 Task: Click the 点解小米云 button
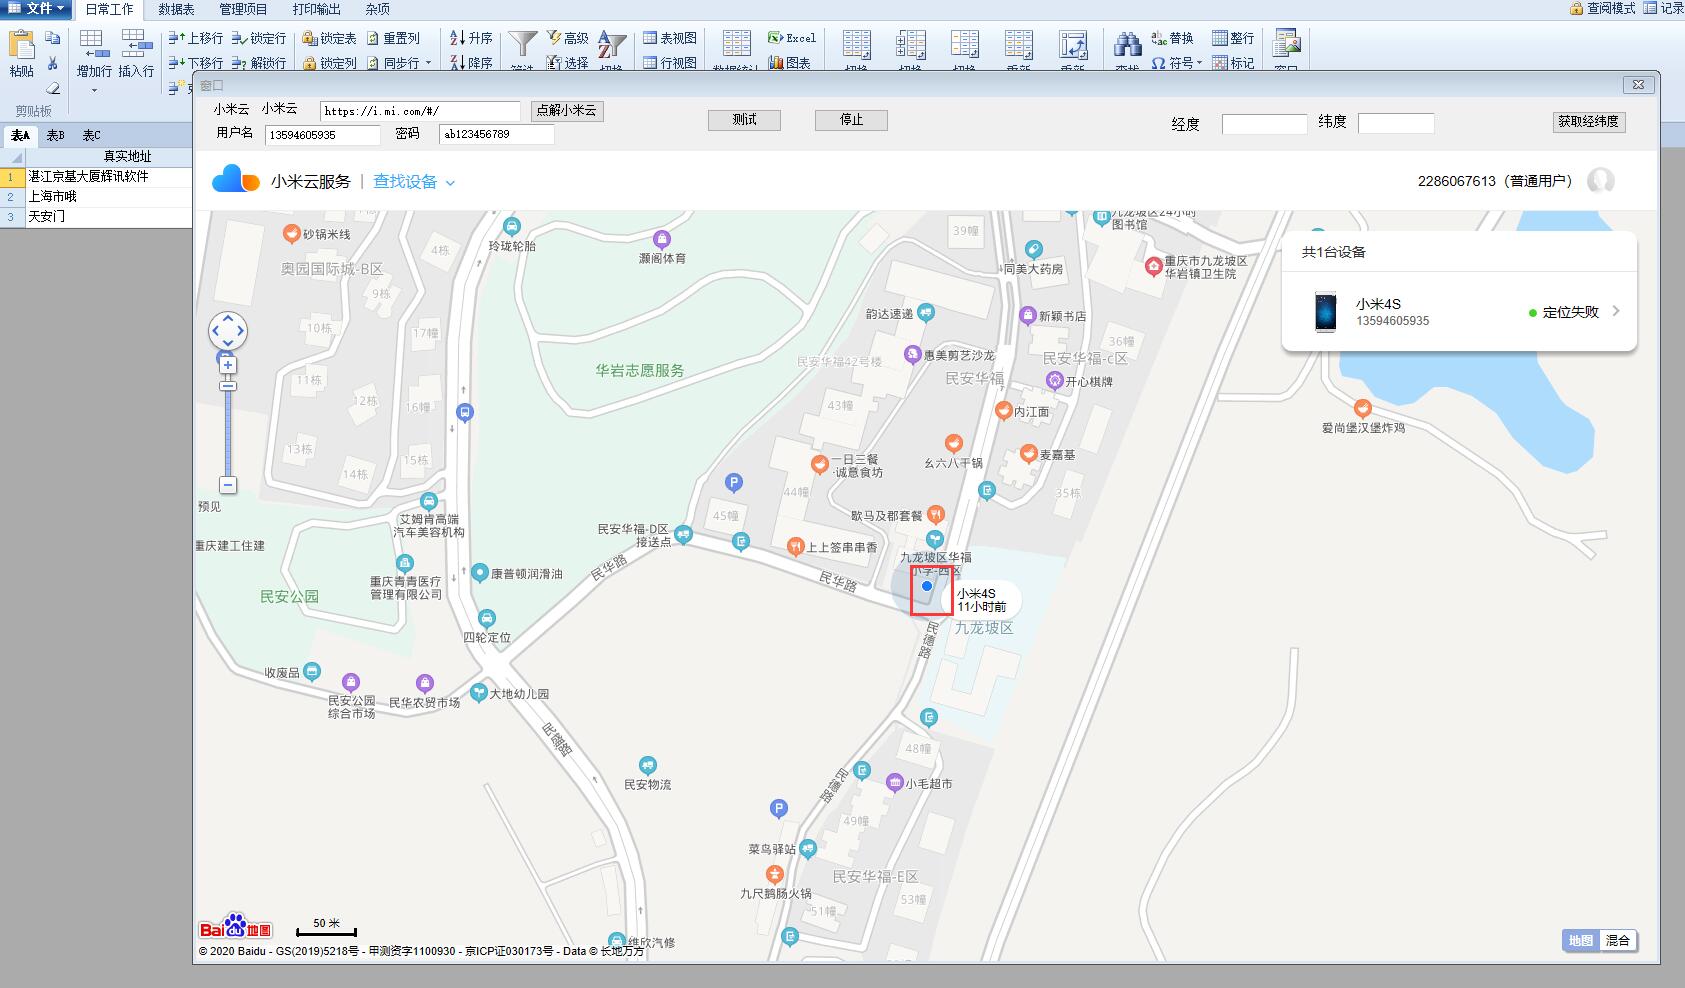coord(566,111)
